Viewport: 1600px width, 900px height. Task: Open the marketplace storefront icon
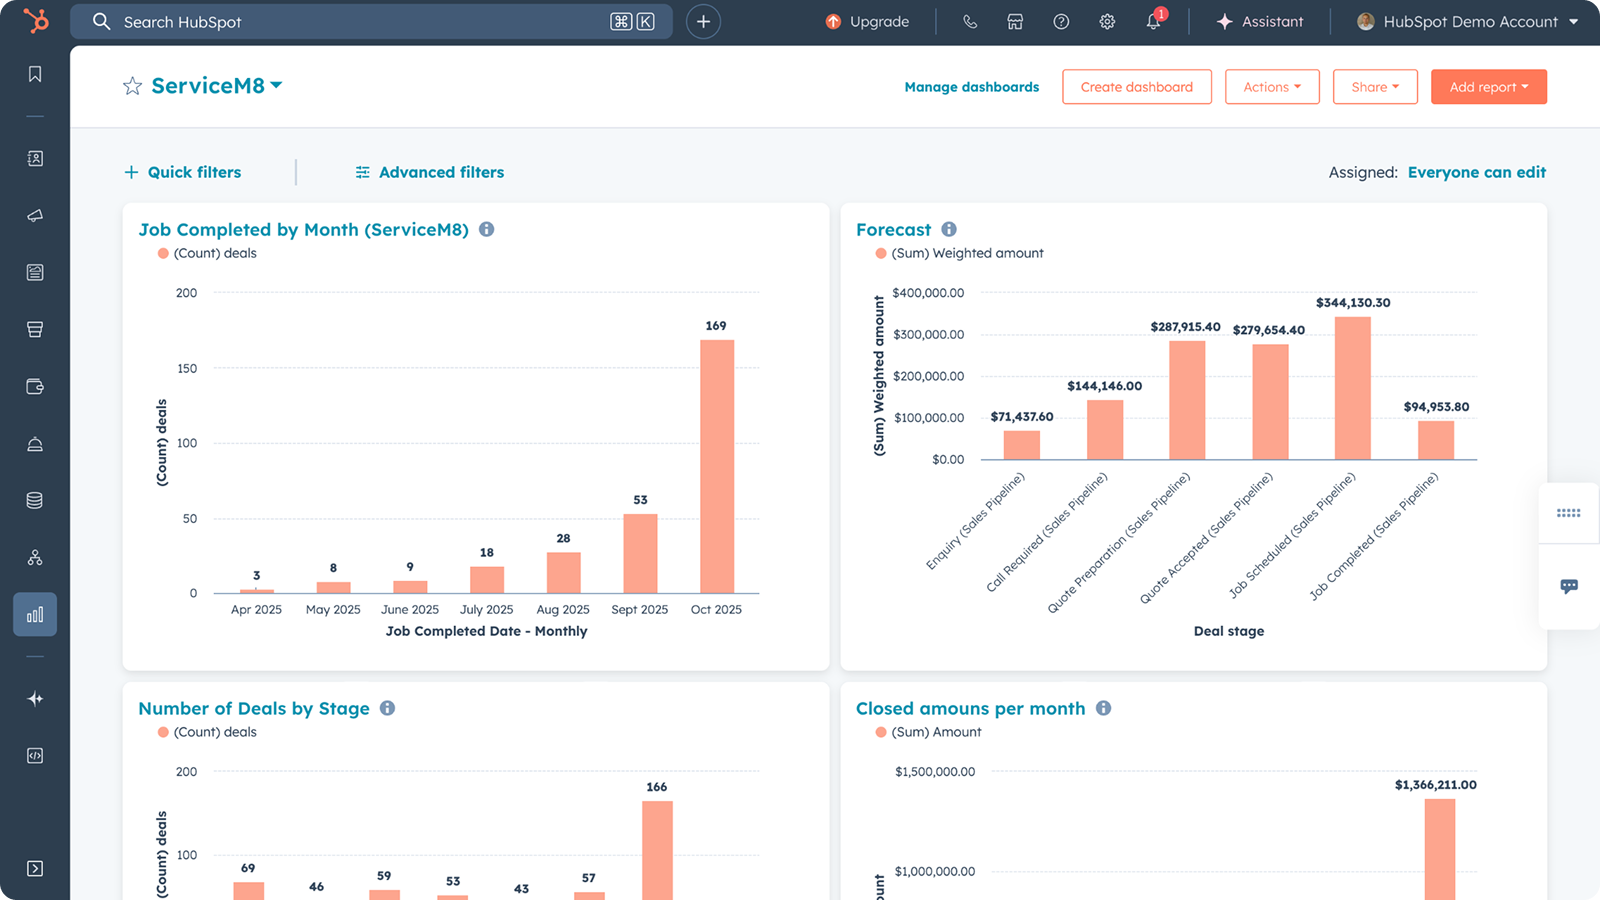tap(1015, 22)
